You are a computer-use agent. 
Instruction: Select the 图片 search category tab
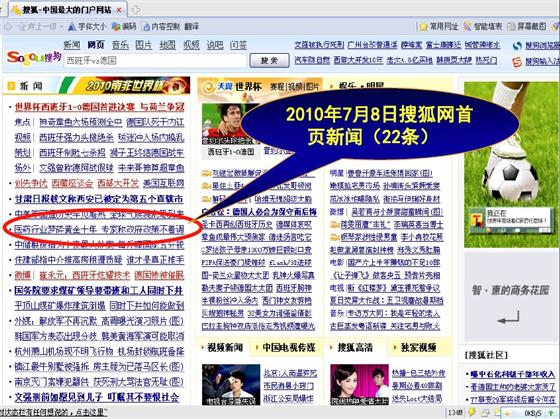point(144,45)
